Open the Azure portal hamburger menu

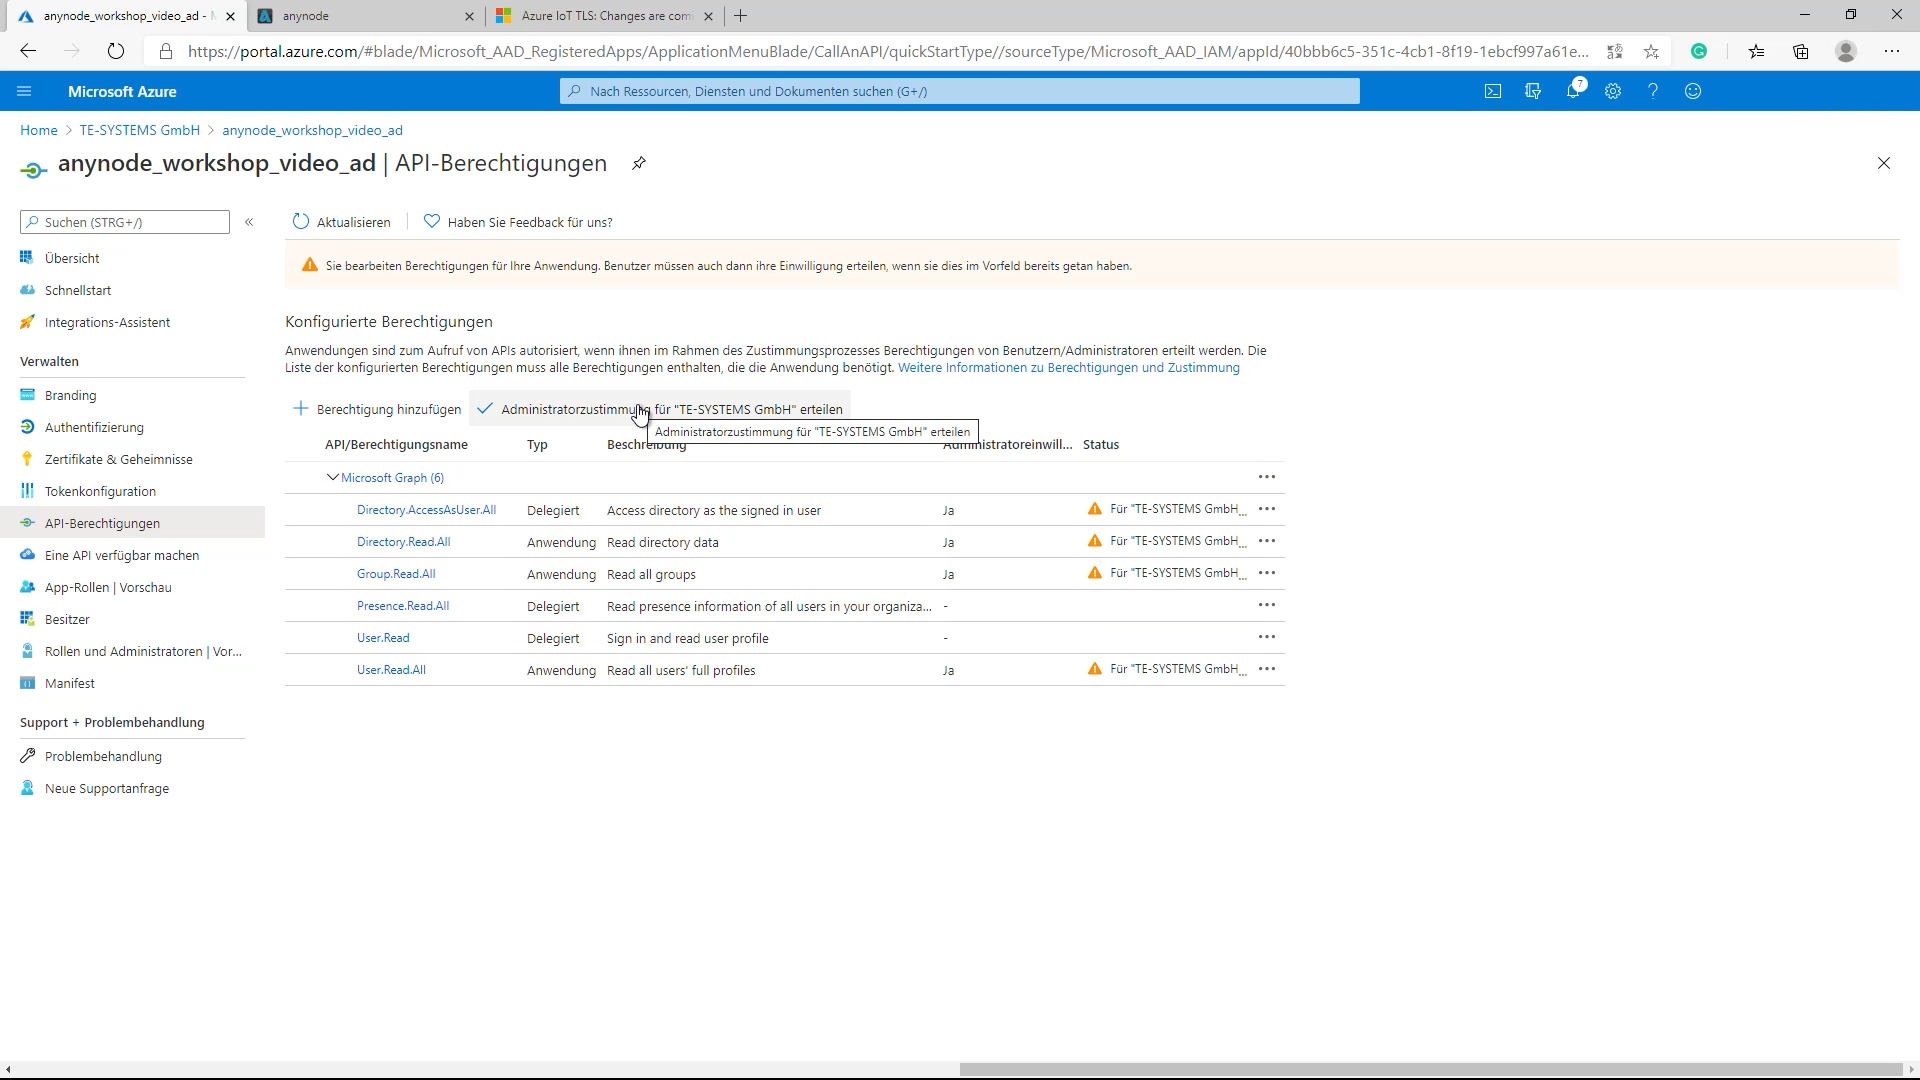click(24, 91)
